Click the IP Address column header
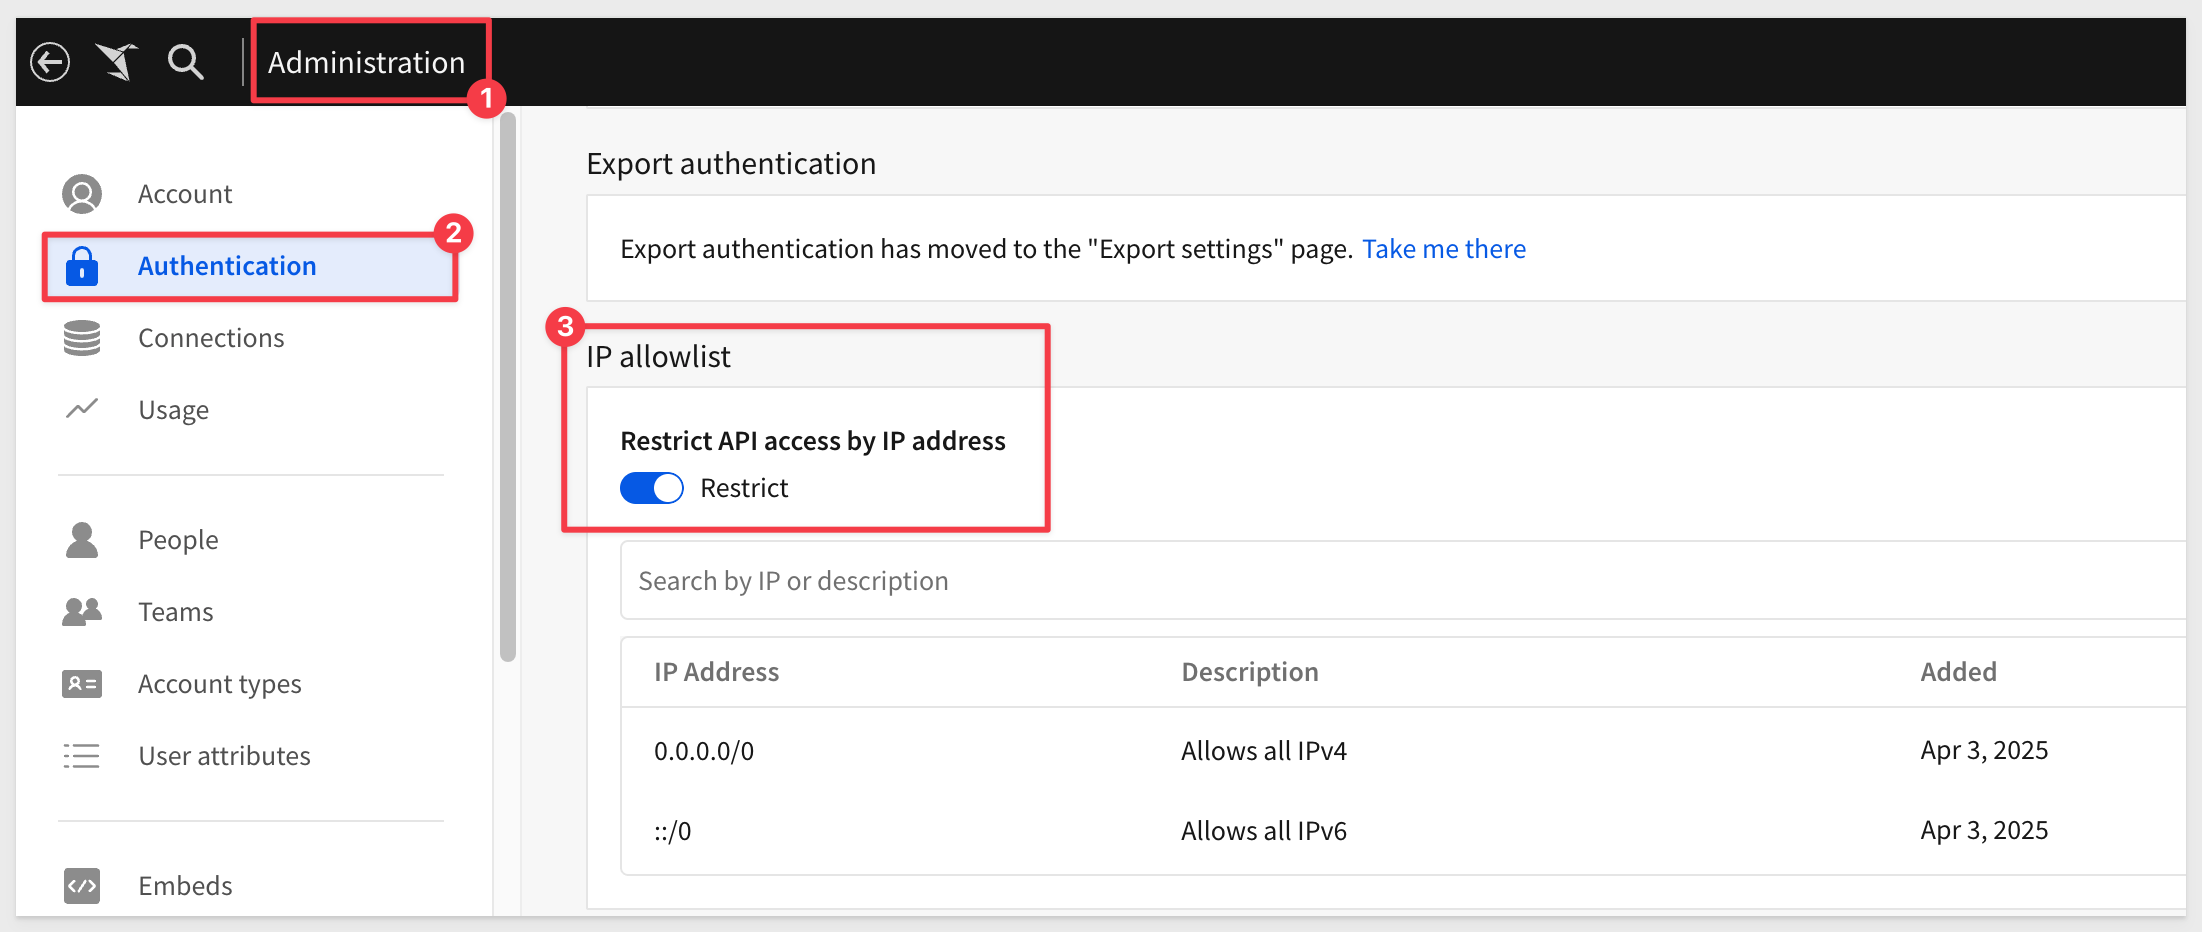 (716, 672)
